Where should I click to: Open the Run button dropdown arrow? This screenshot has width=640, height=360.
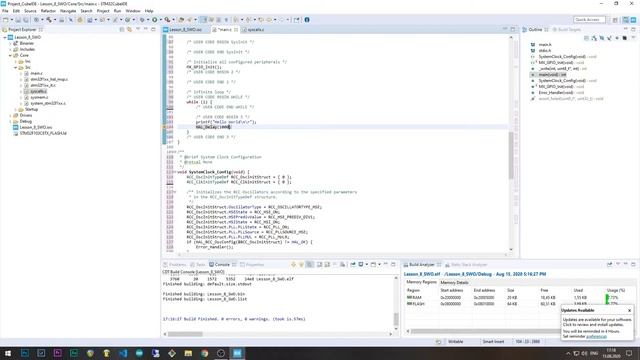click(160, 20)
